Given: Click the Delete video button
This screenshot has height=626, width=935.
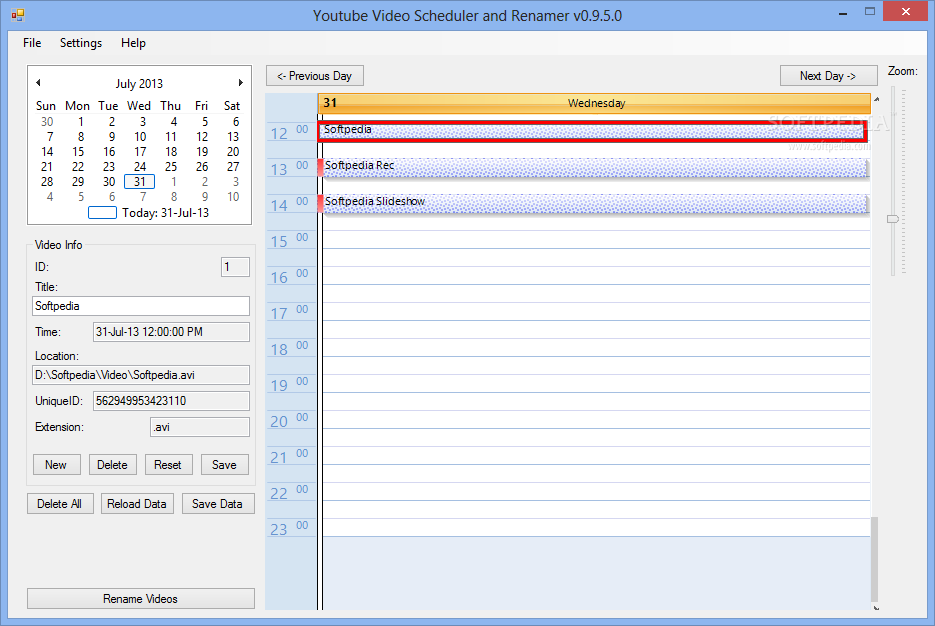Looking at the screenshot, I should point(112,465).
